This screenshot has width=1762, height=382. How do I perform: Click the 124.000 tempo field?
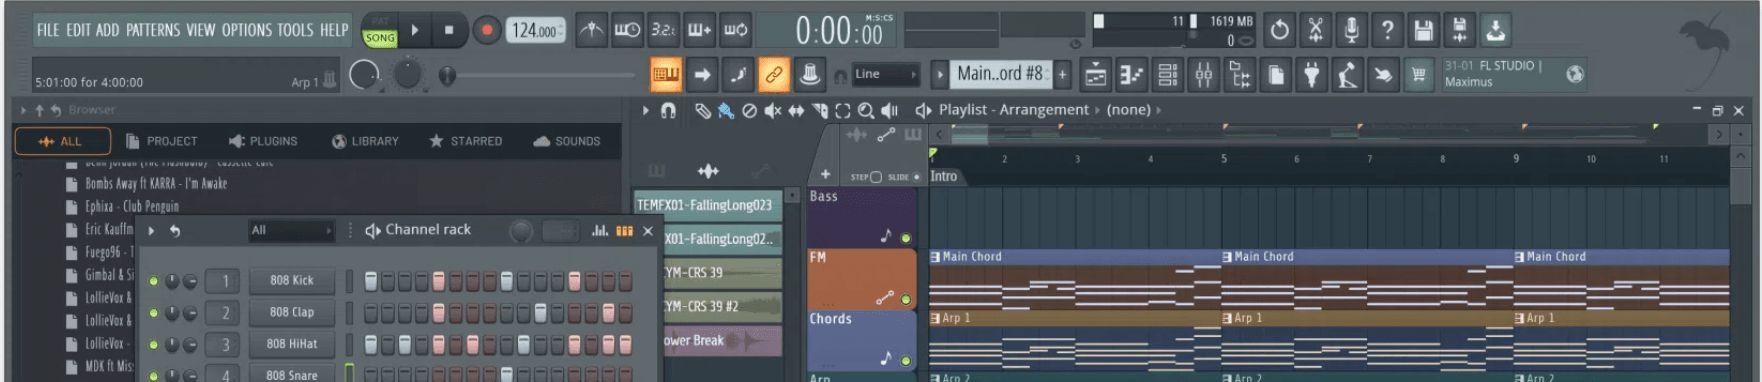(535, 30)
